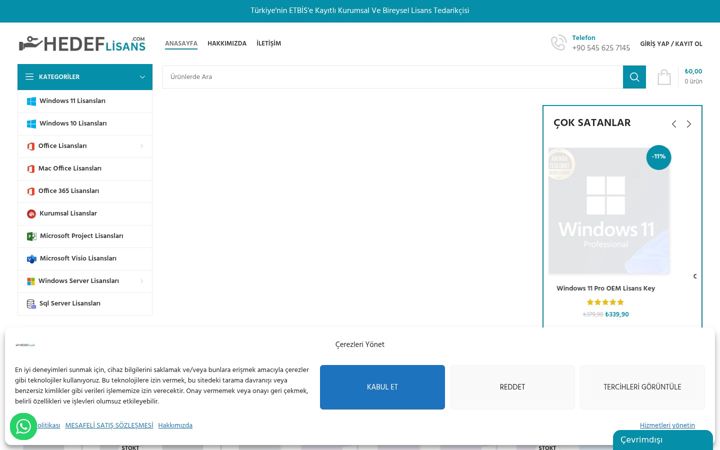Click phone number +90 545 625 7145
Viewport: 720px width, 450px height.
[x=601, y=48]
